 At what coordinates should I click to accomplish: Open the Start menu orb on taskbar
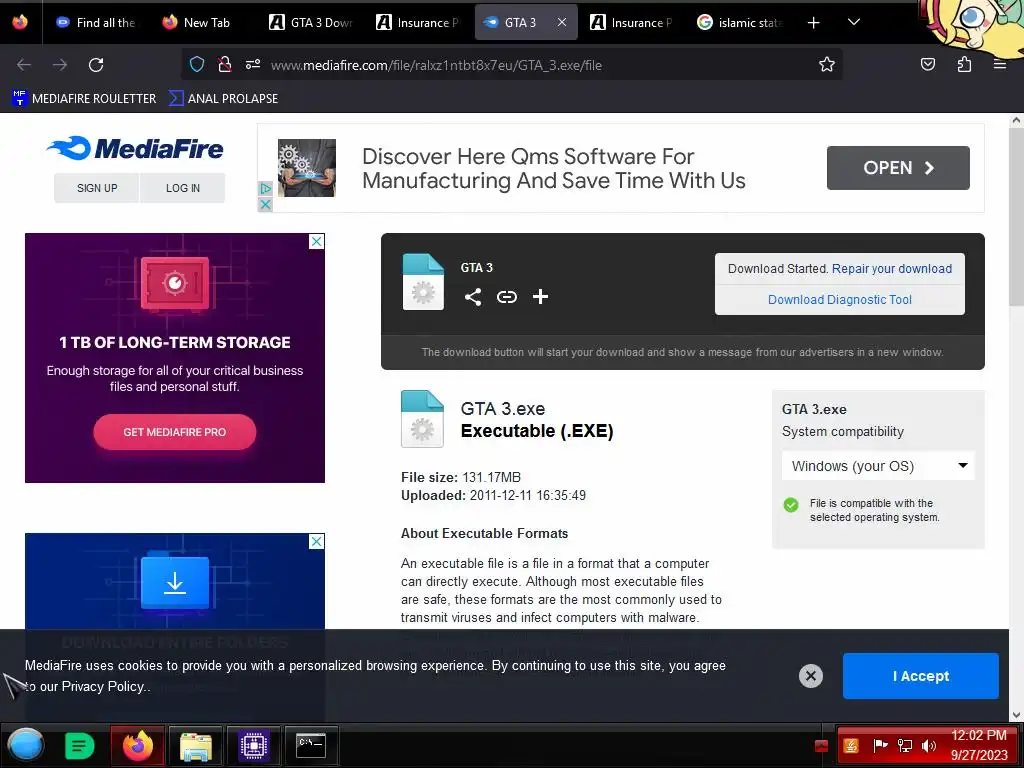25,745
